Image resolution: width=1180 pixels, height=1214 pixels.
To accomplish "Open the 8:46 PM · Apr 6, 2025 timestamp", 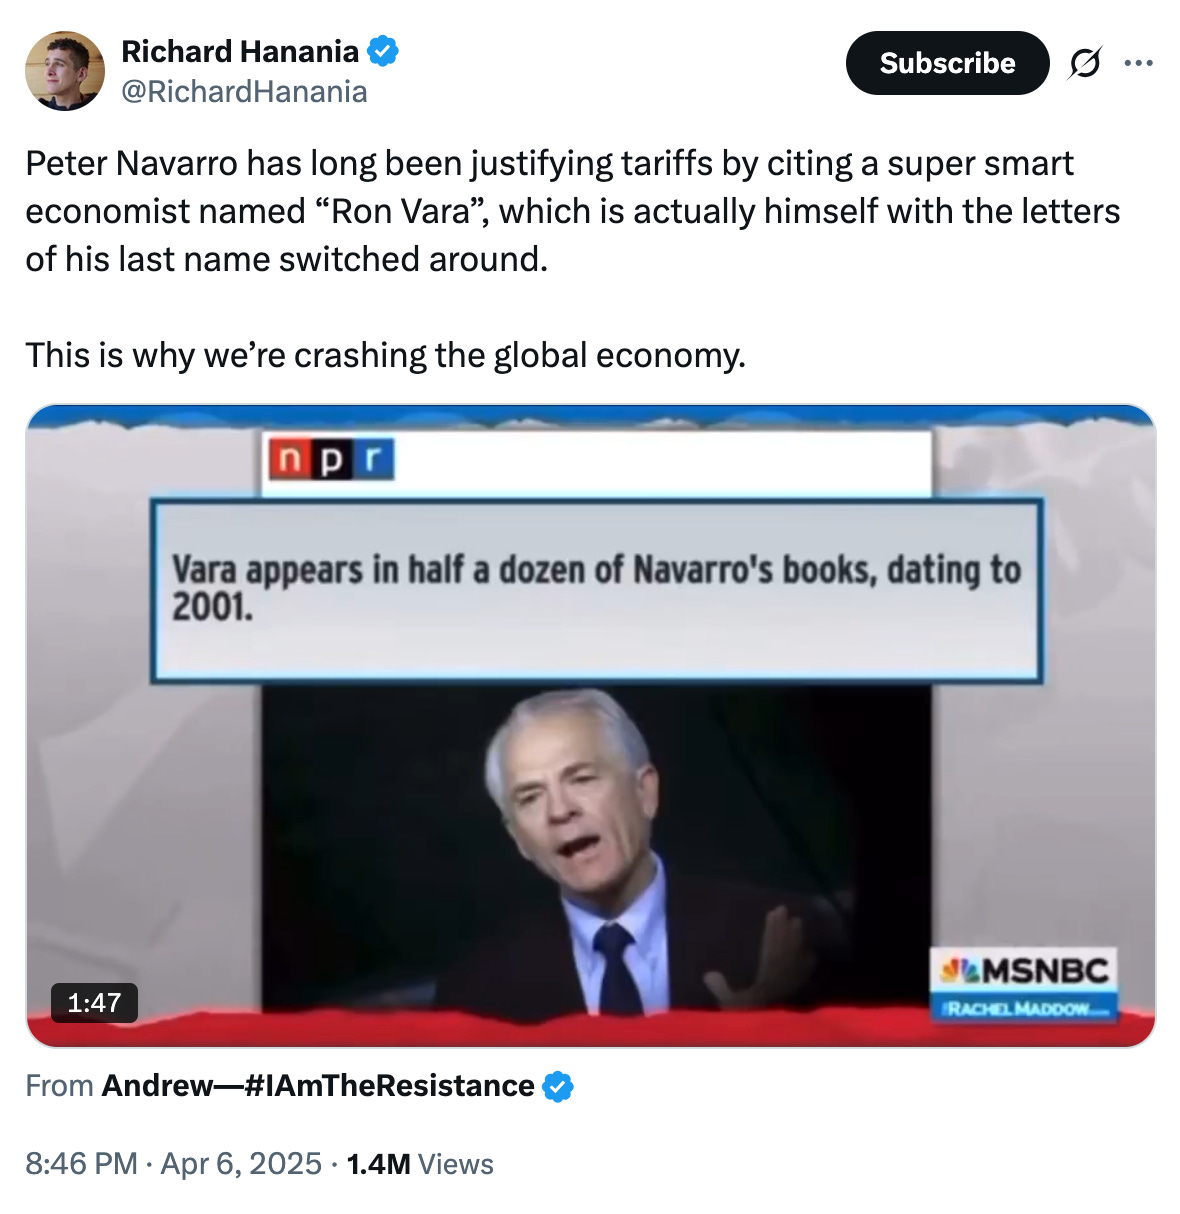I will click(174, 1164).
